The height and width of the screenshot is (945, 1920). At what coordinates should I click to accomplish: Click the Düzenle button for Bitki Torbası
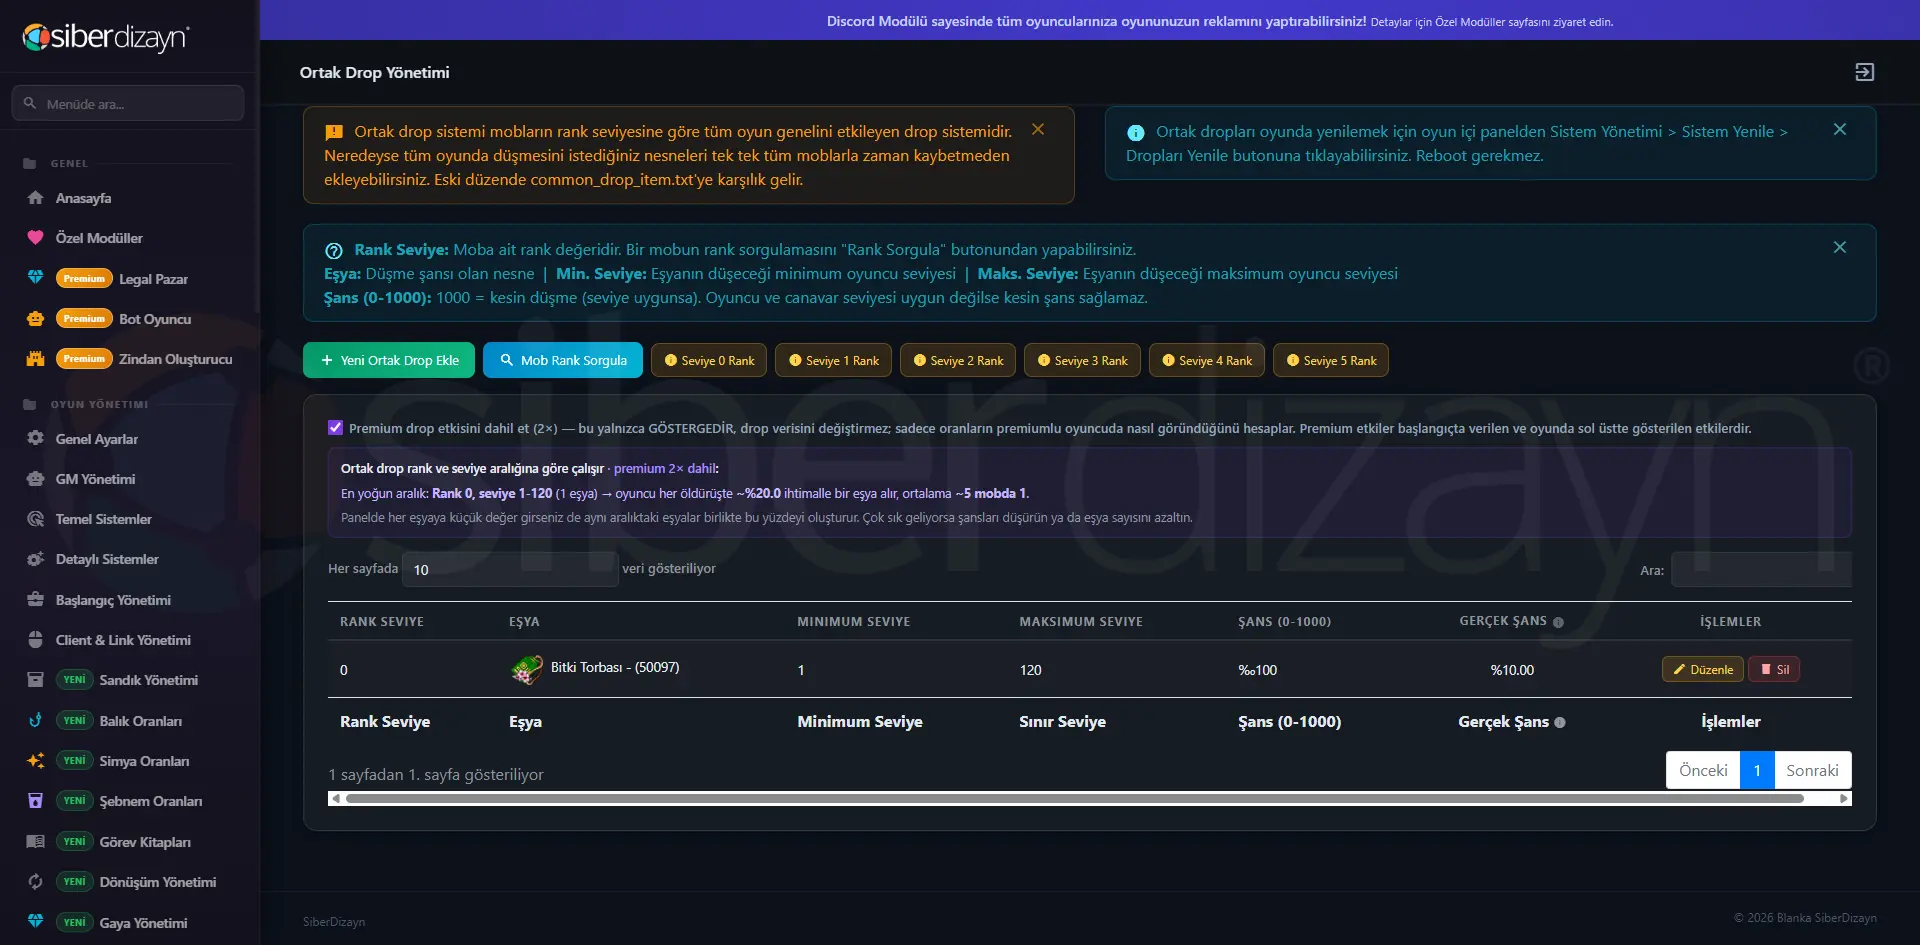(1703, 669)
